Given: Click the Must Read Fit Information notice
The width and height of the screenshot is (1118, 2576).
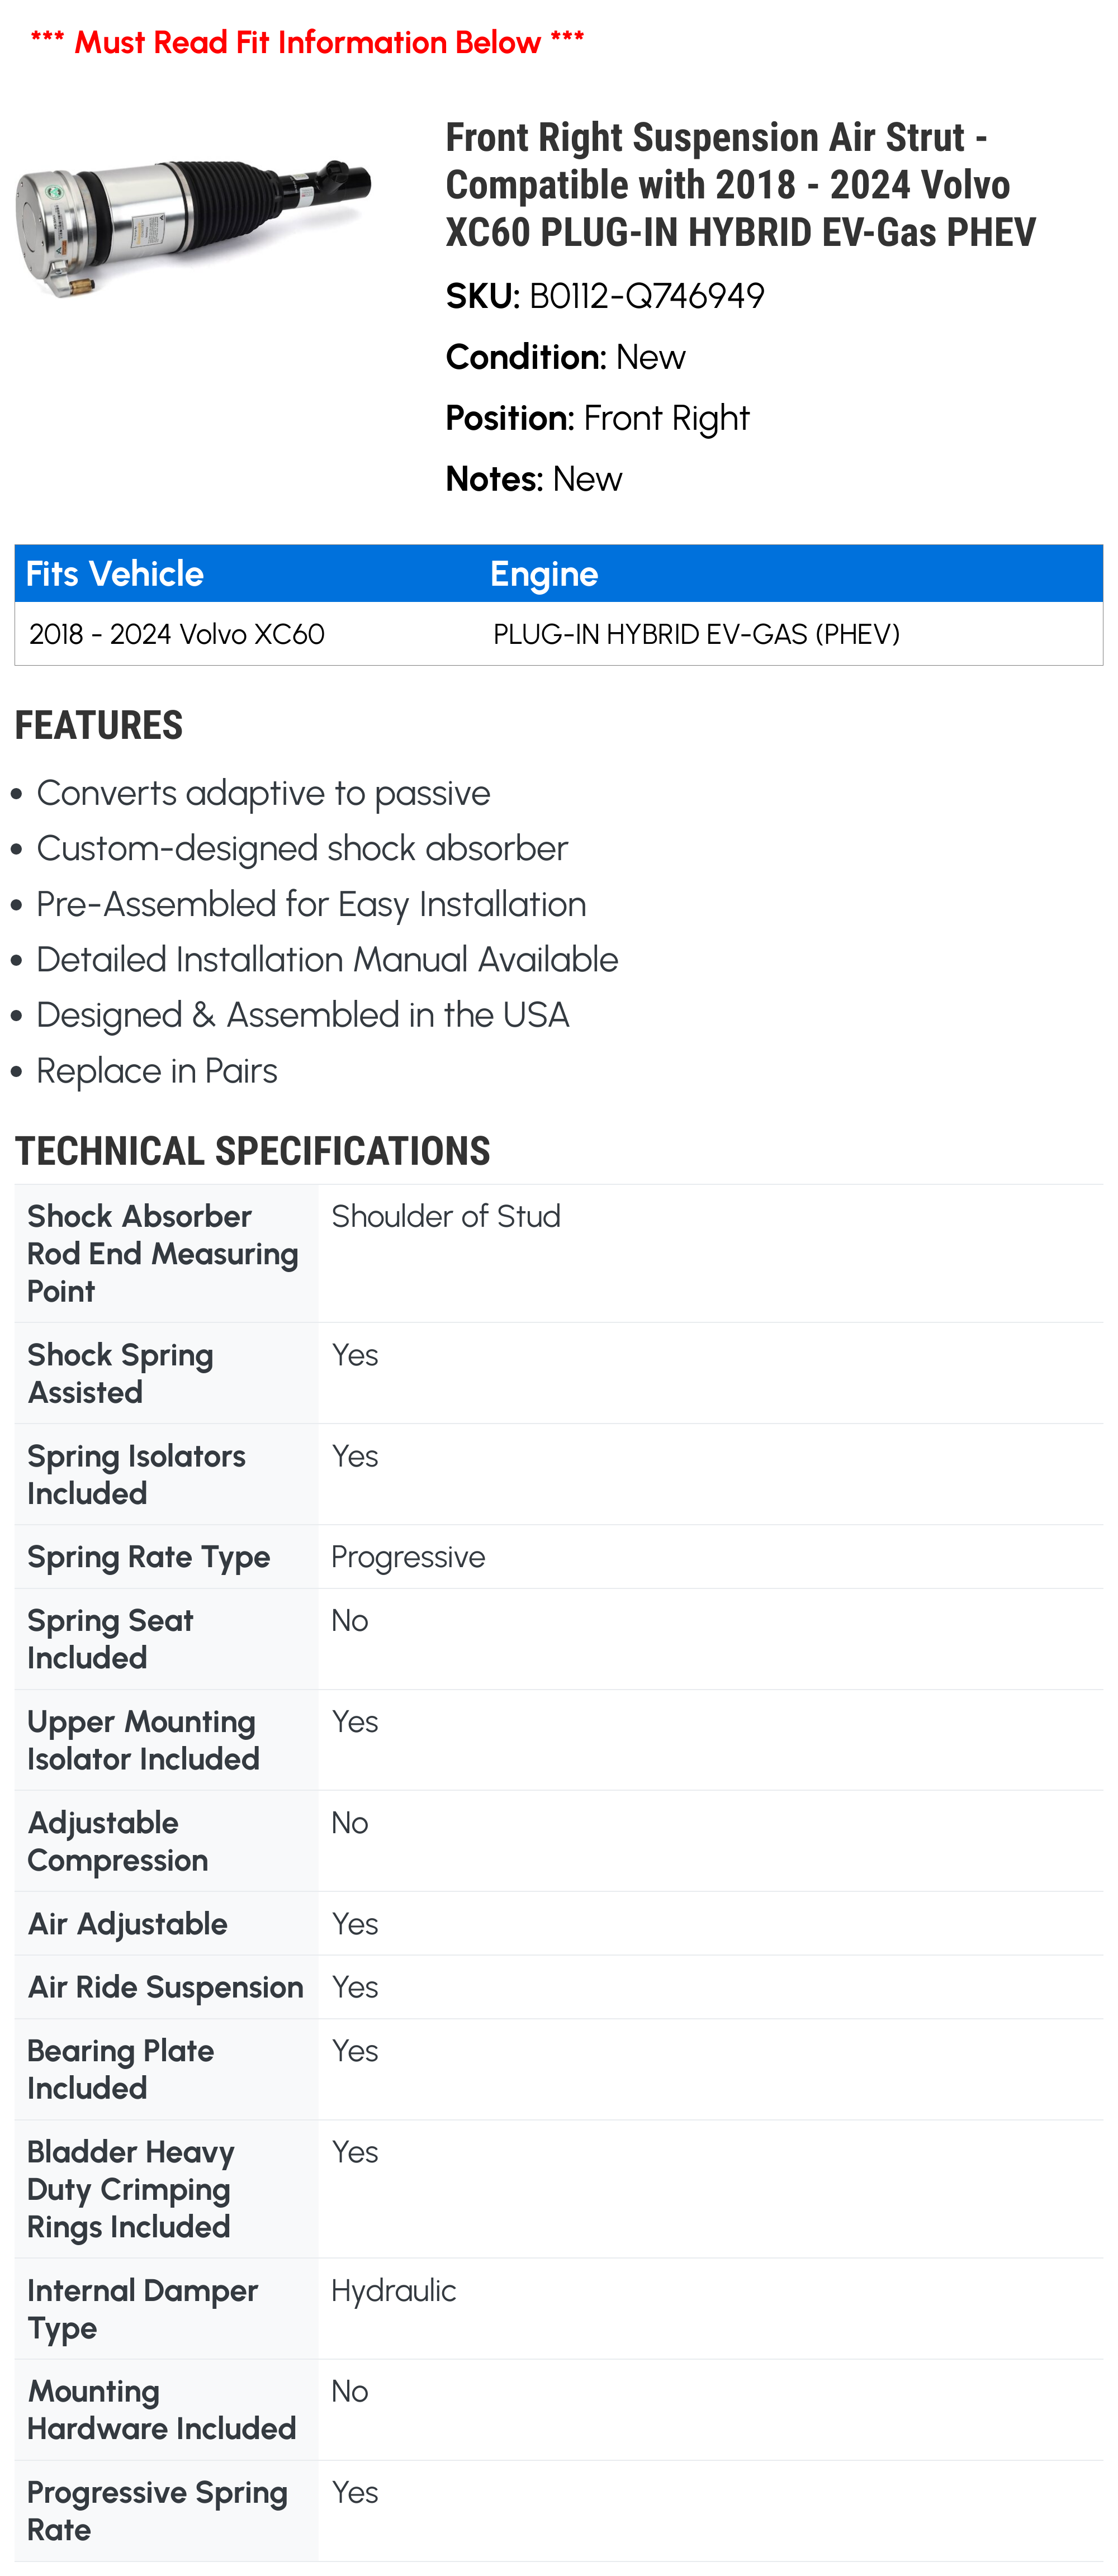Looking at the screenshot, I should point(307,42).
